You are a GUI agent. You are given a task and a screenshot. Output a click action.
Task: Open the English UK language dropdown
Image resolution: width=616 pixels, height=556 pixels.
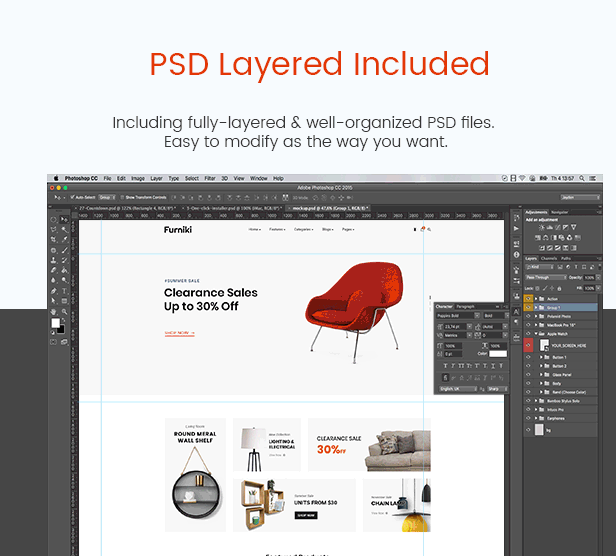coord(458,389)
